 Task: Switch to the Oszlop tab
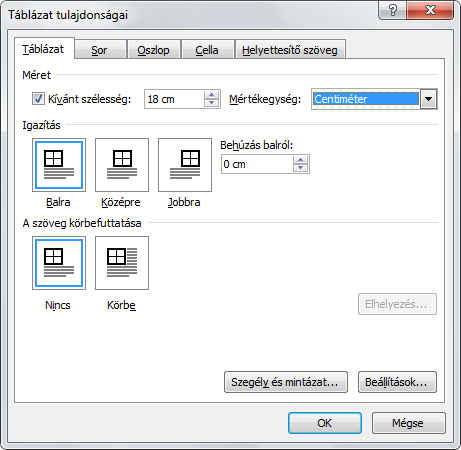pos(154,50)
